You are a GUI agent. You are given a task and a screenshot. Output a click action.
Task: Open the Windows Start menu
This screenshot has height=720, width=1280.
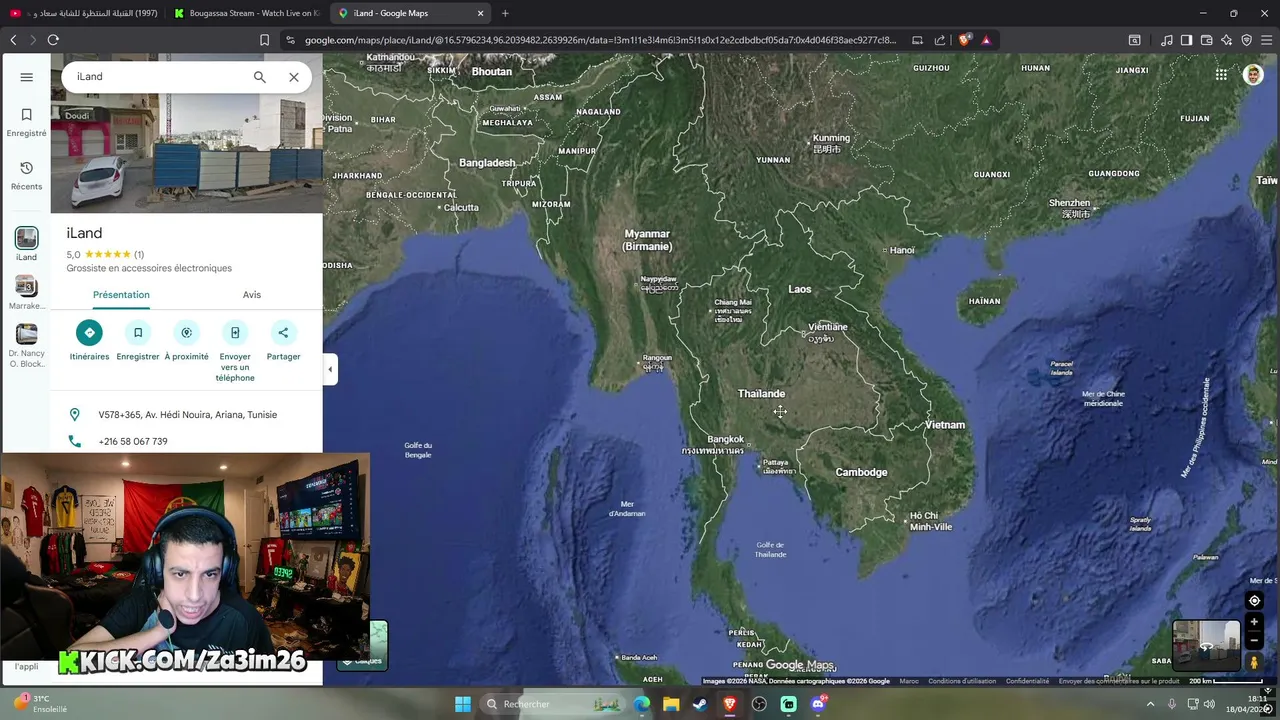463,704
